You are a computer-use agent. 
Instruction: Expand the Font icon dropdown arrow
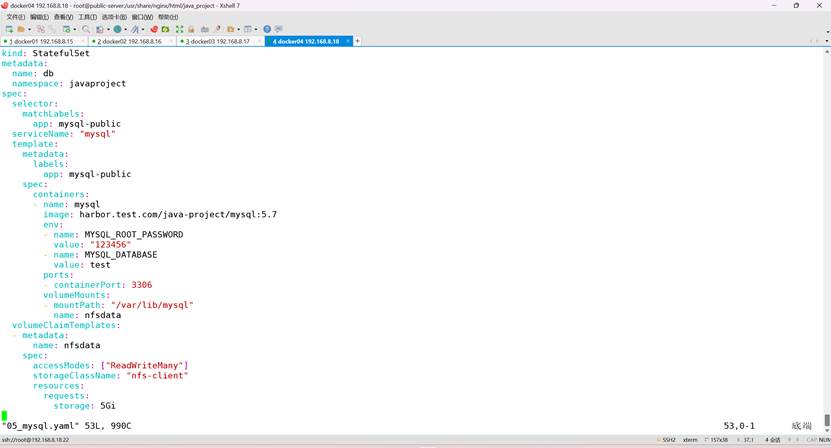click(143, 29)
